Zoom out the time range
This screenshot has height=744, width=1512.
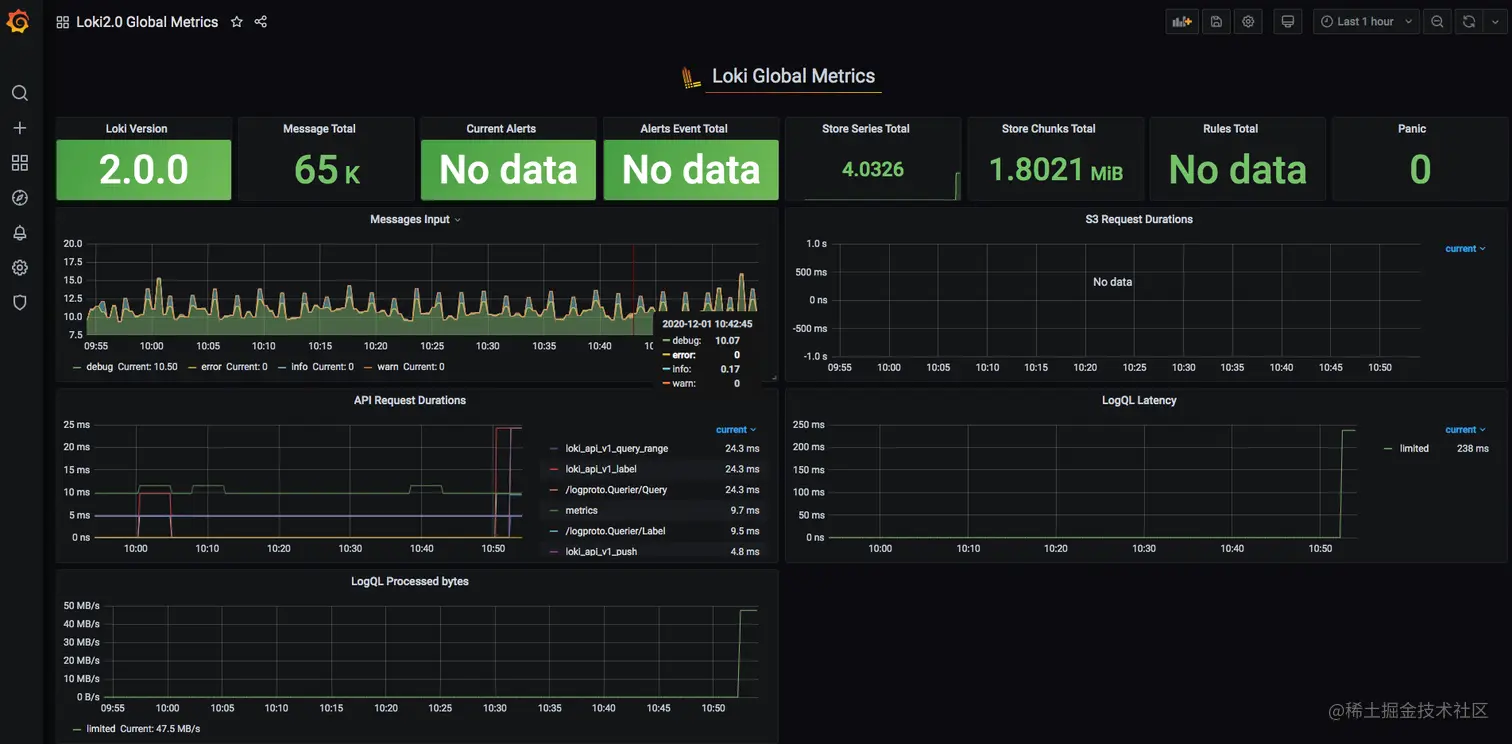pos(1437,21)
